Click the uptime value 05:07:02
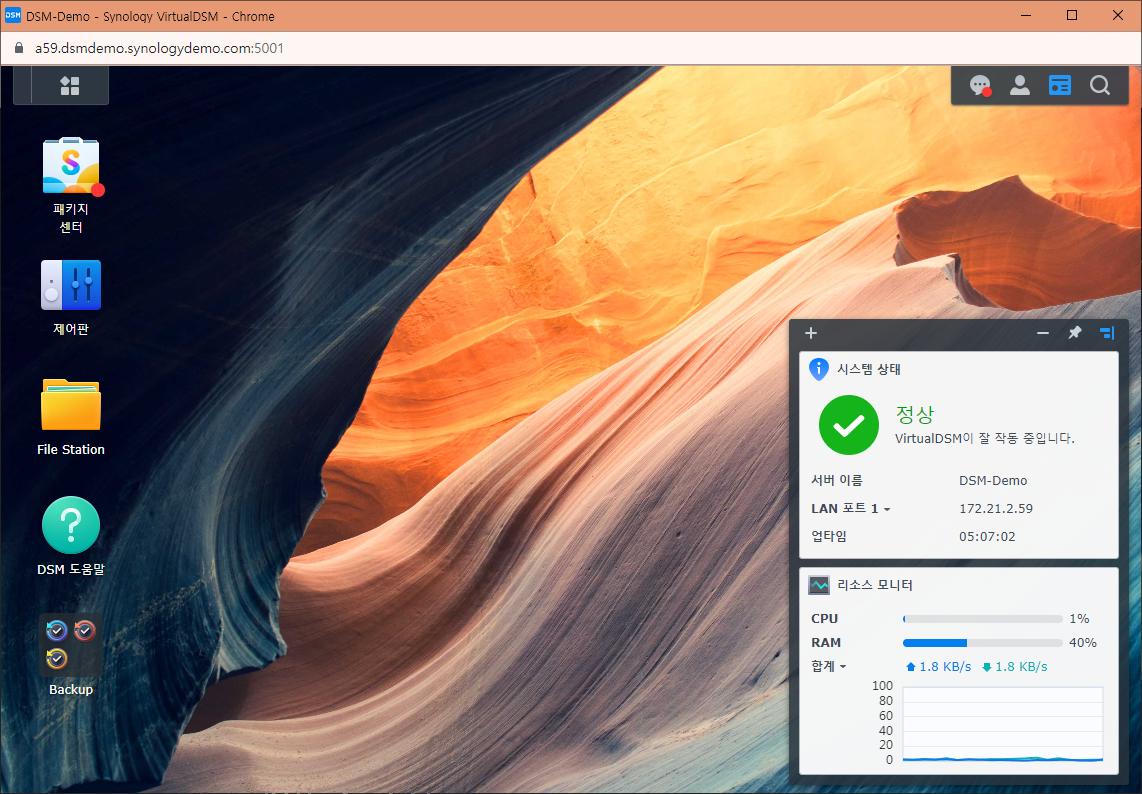The width and height of the screenshot is (1142, 794). [987, 536]
